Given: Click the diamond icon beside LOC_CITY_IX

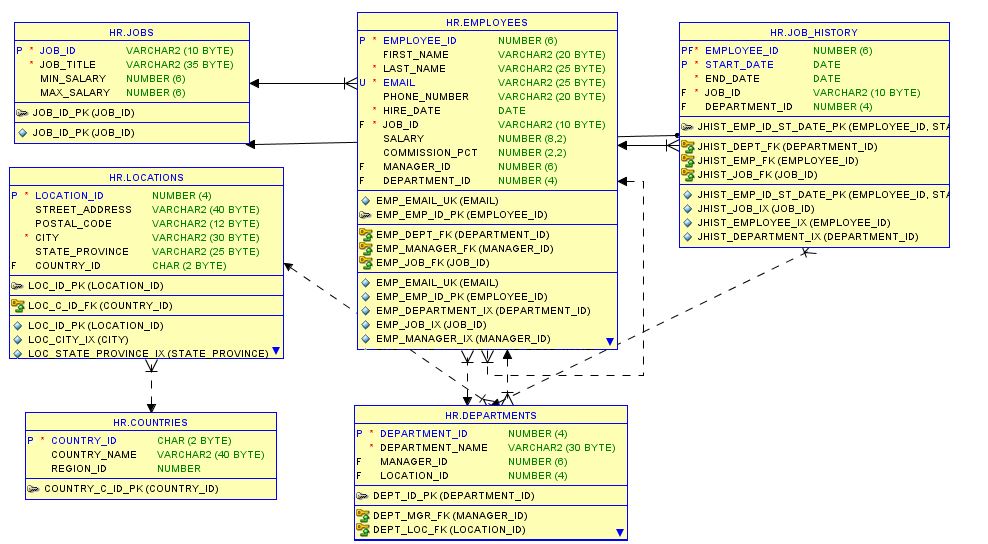Looking at the screenshot, I should pyautogui.click(x=17, y=340).
